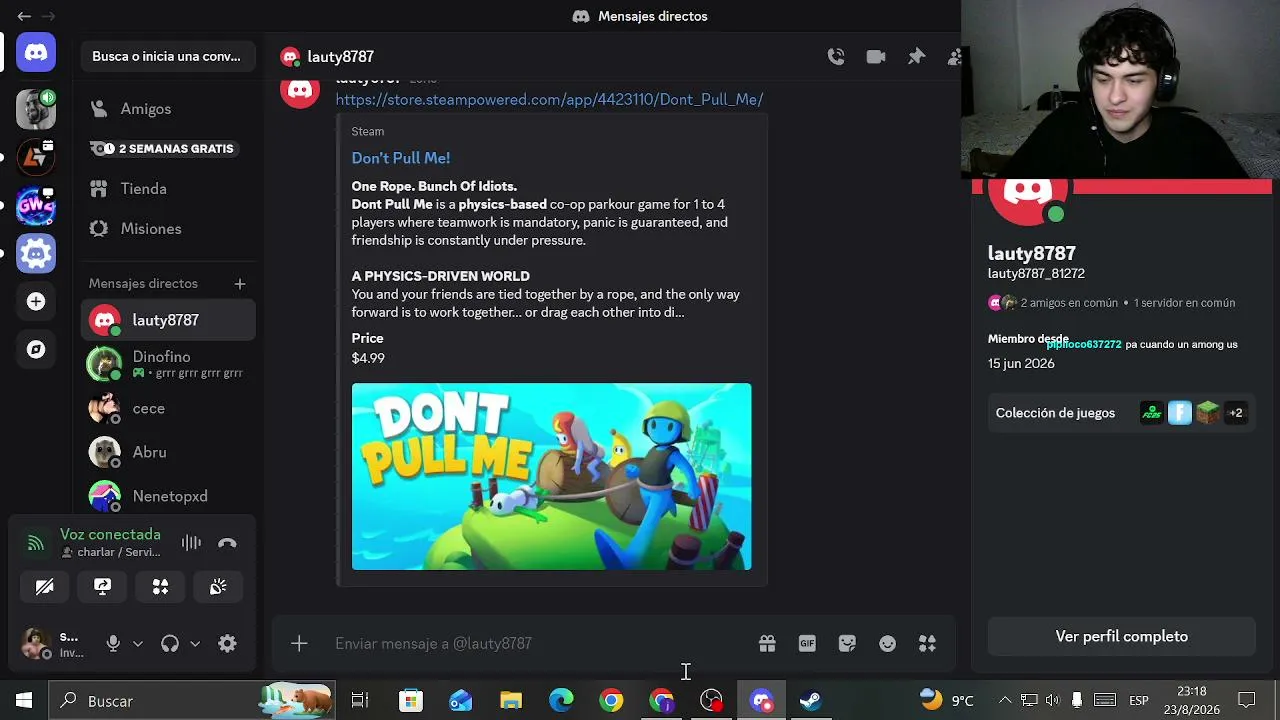Open Abru direct message
Screen dimensions: 1280x720
(168, 452)
